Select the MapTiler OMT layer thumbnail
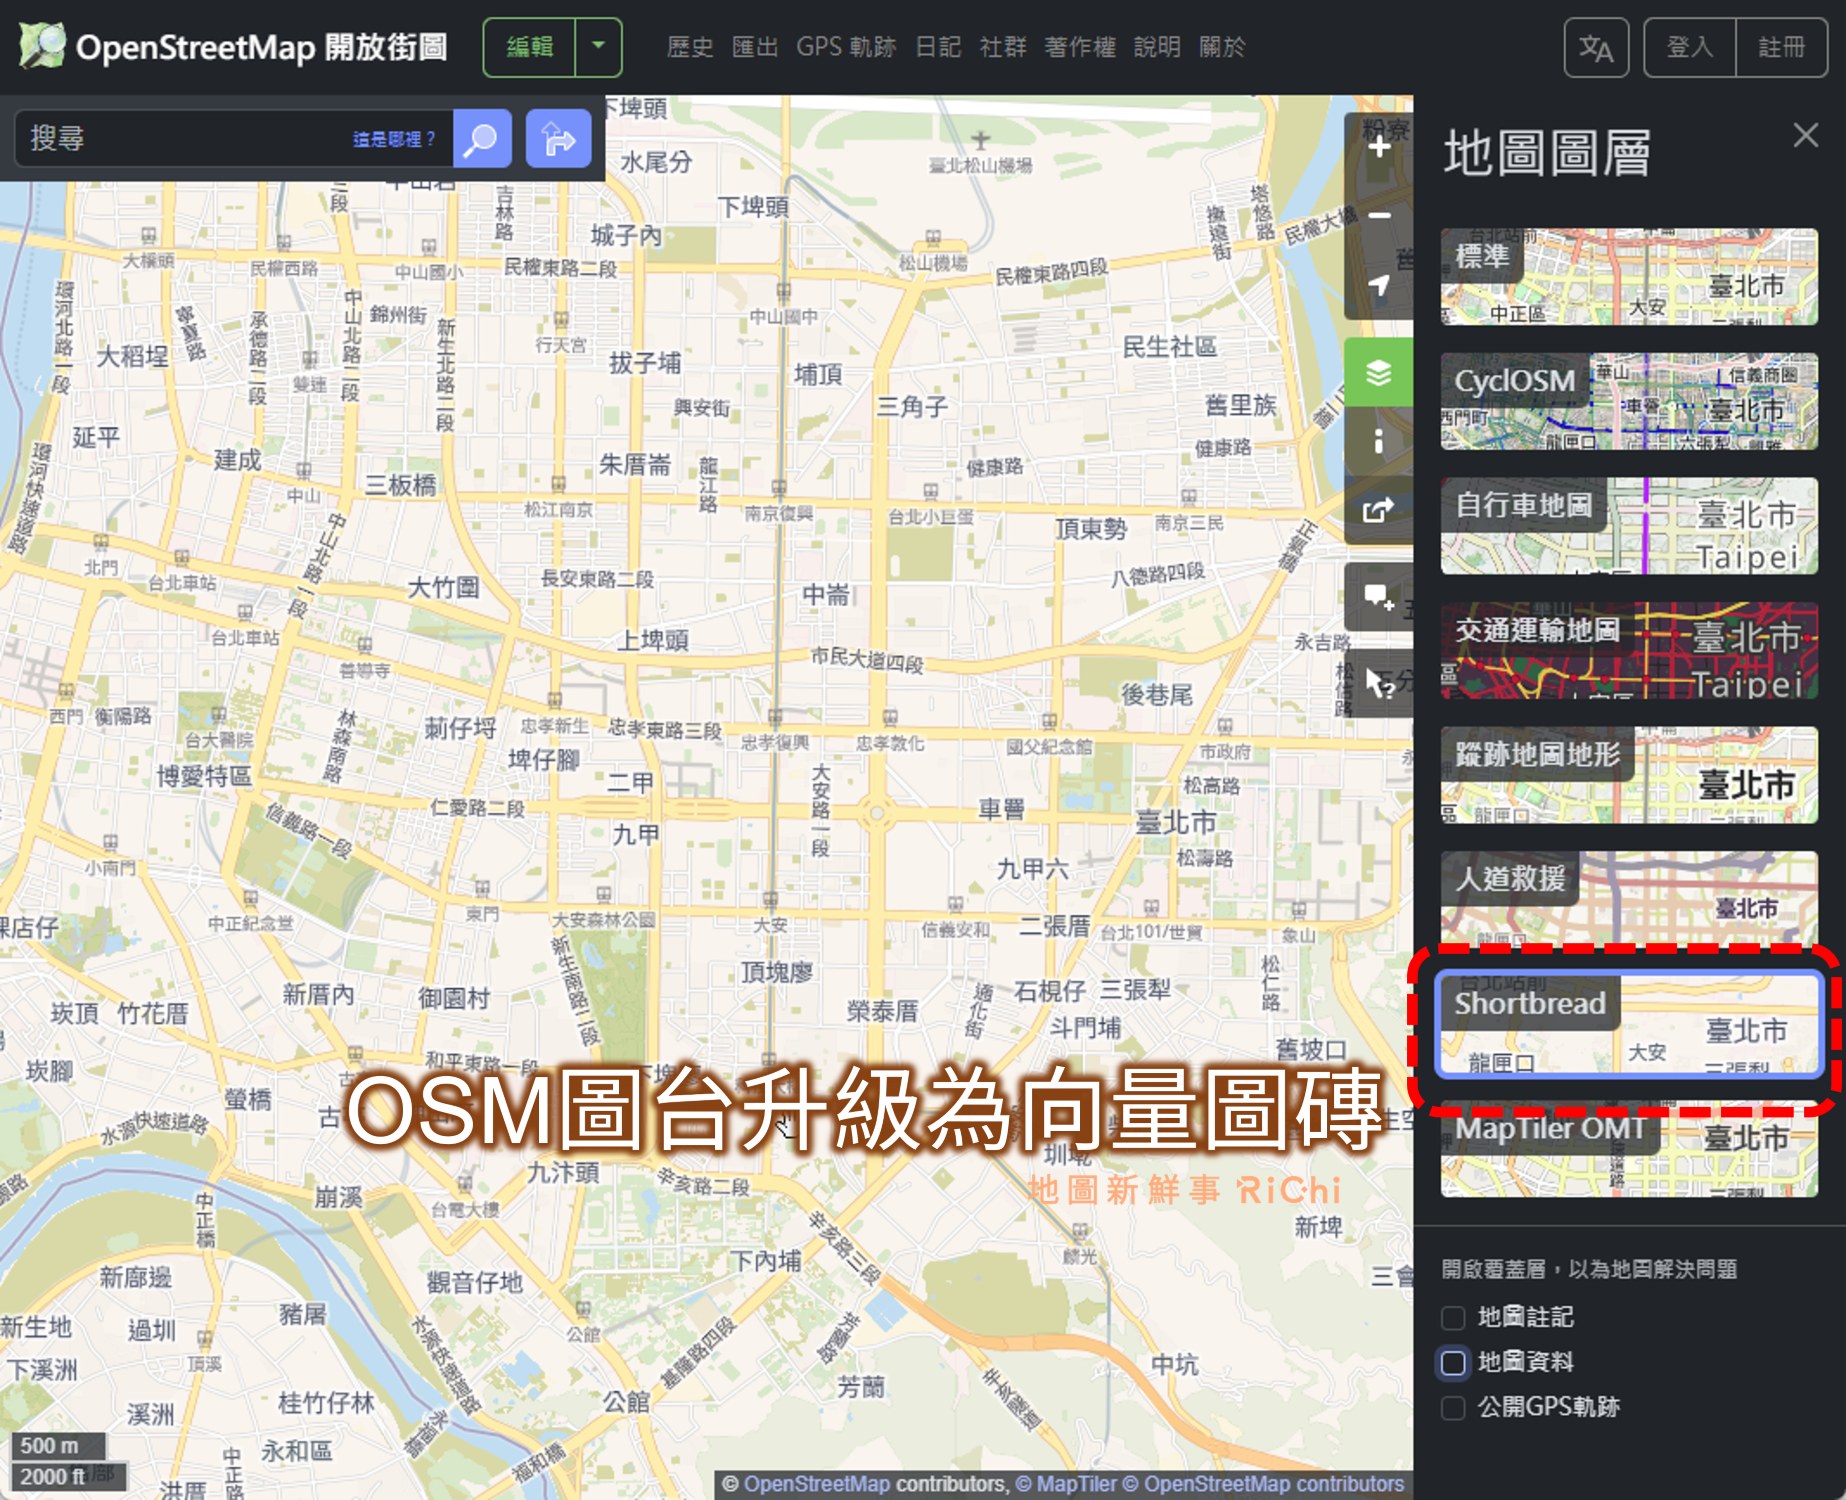The width and height of the screenshot is (1846, 1500). point(1629,1149)
